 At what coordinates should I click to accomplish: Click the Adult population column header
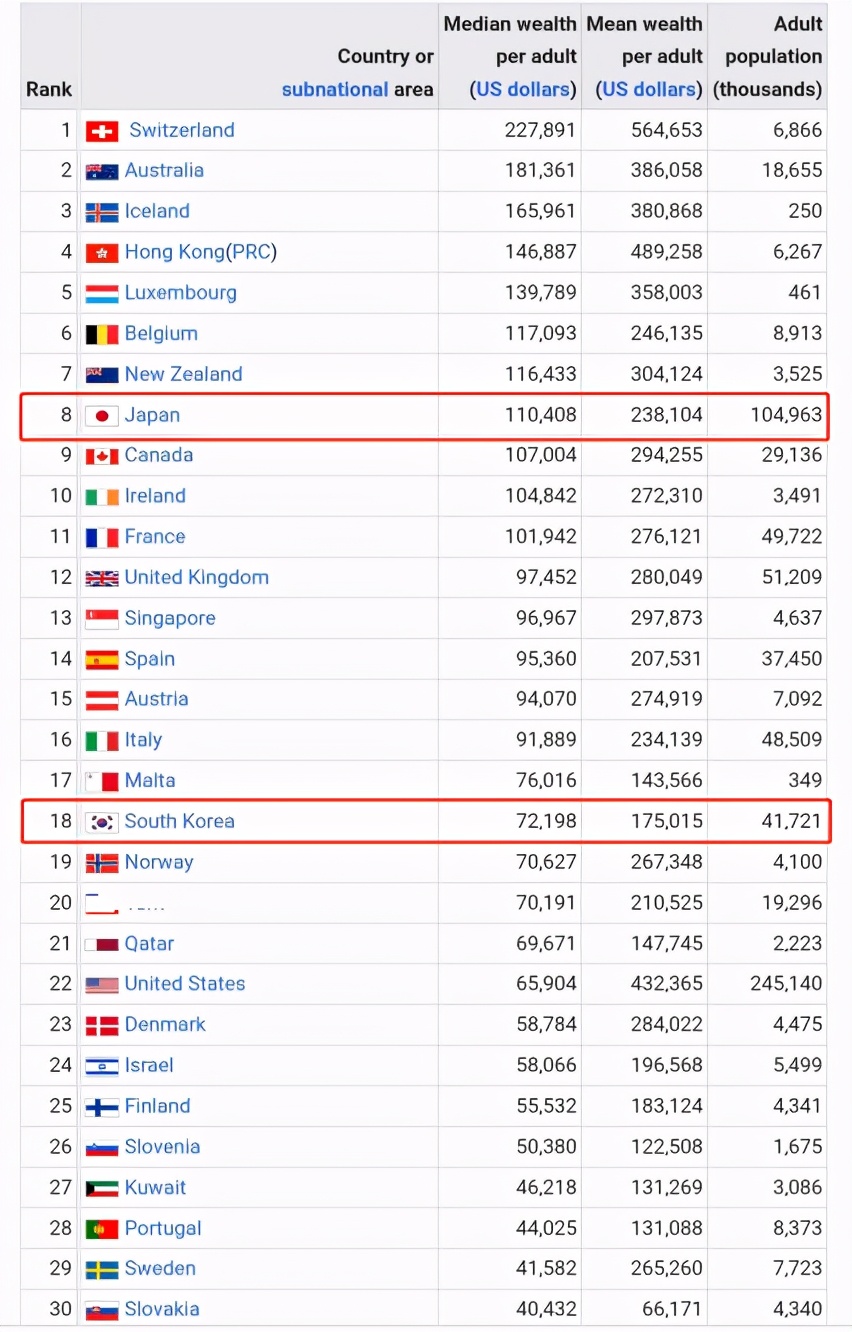click(767, 56)
